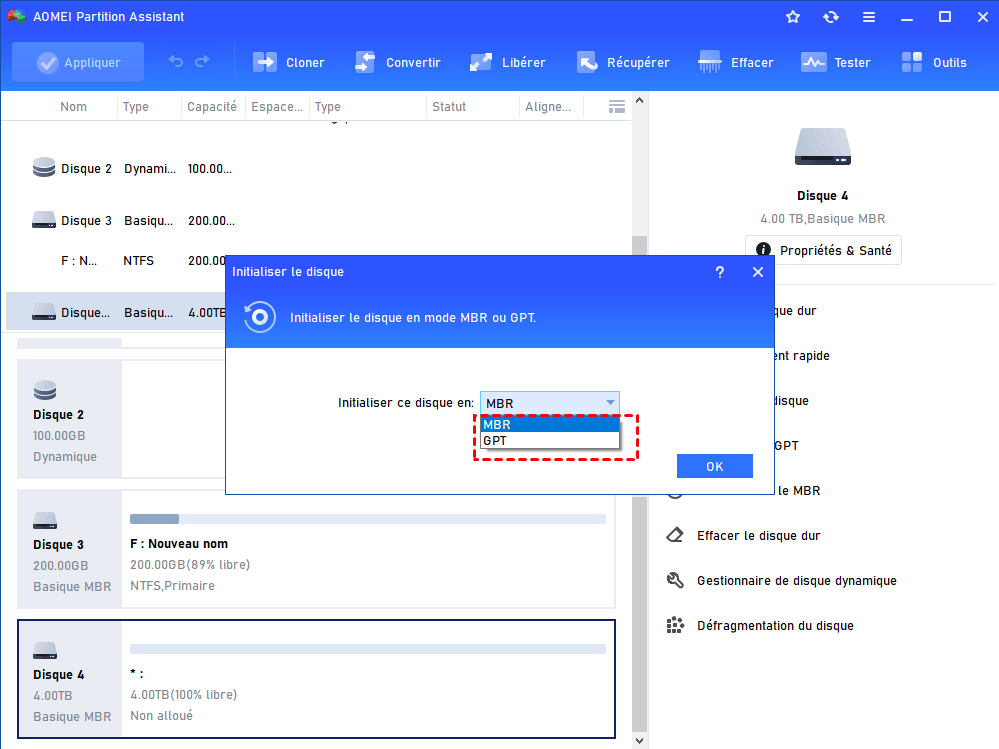The image size is (999, 749).
Task: Collapse the initialization mode combo box arrow
Action: (x=610, y=403)
